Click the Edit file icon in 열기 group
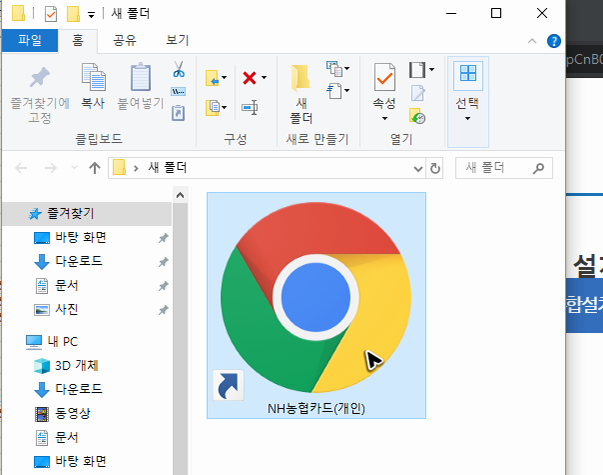The height and width of the screenshot is (475, 603). tap(418, 93)
